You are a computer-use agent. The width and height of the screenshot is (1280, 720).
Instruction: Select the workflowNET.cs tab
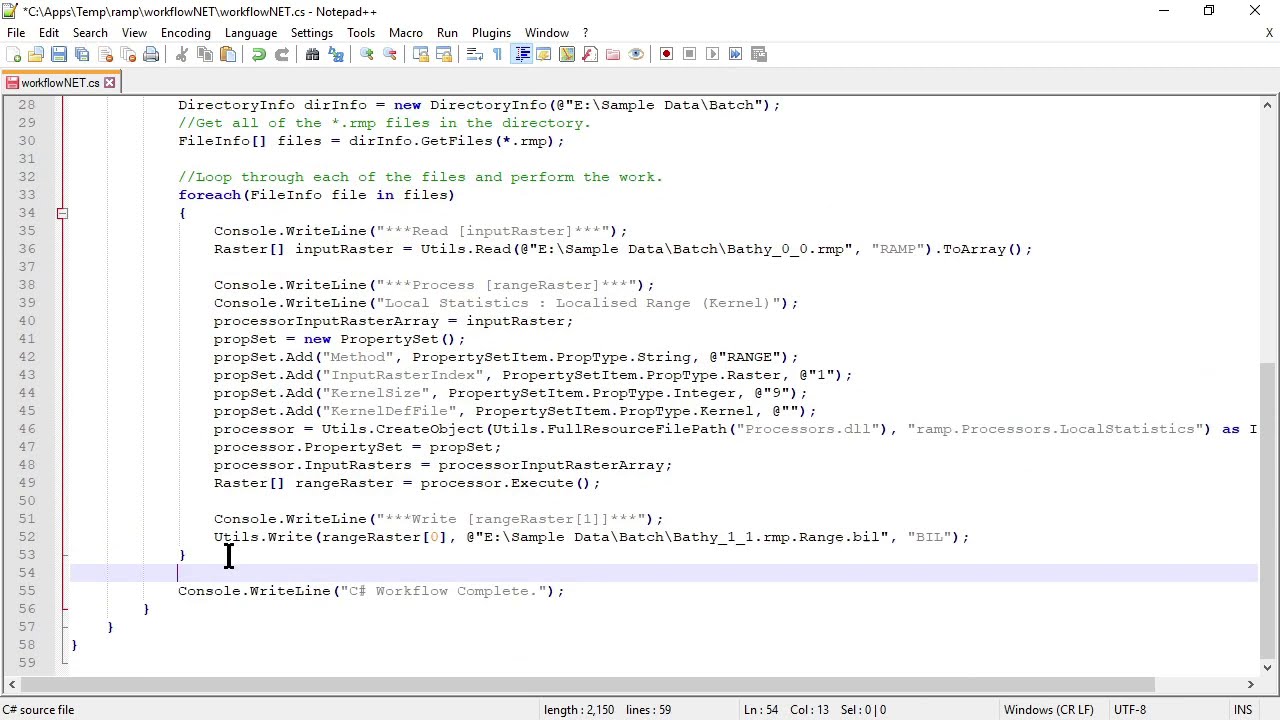tap(59, 83)
